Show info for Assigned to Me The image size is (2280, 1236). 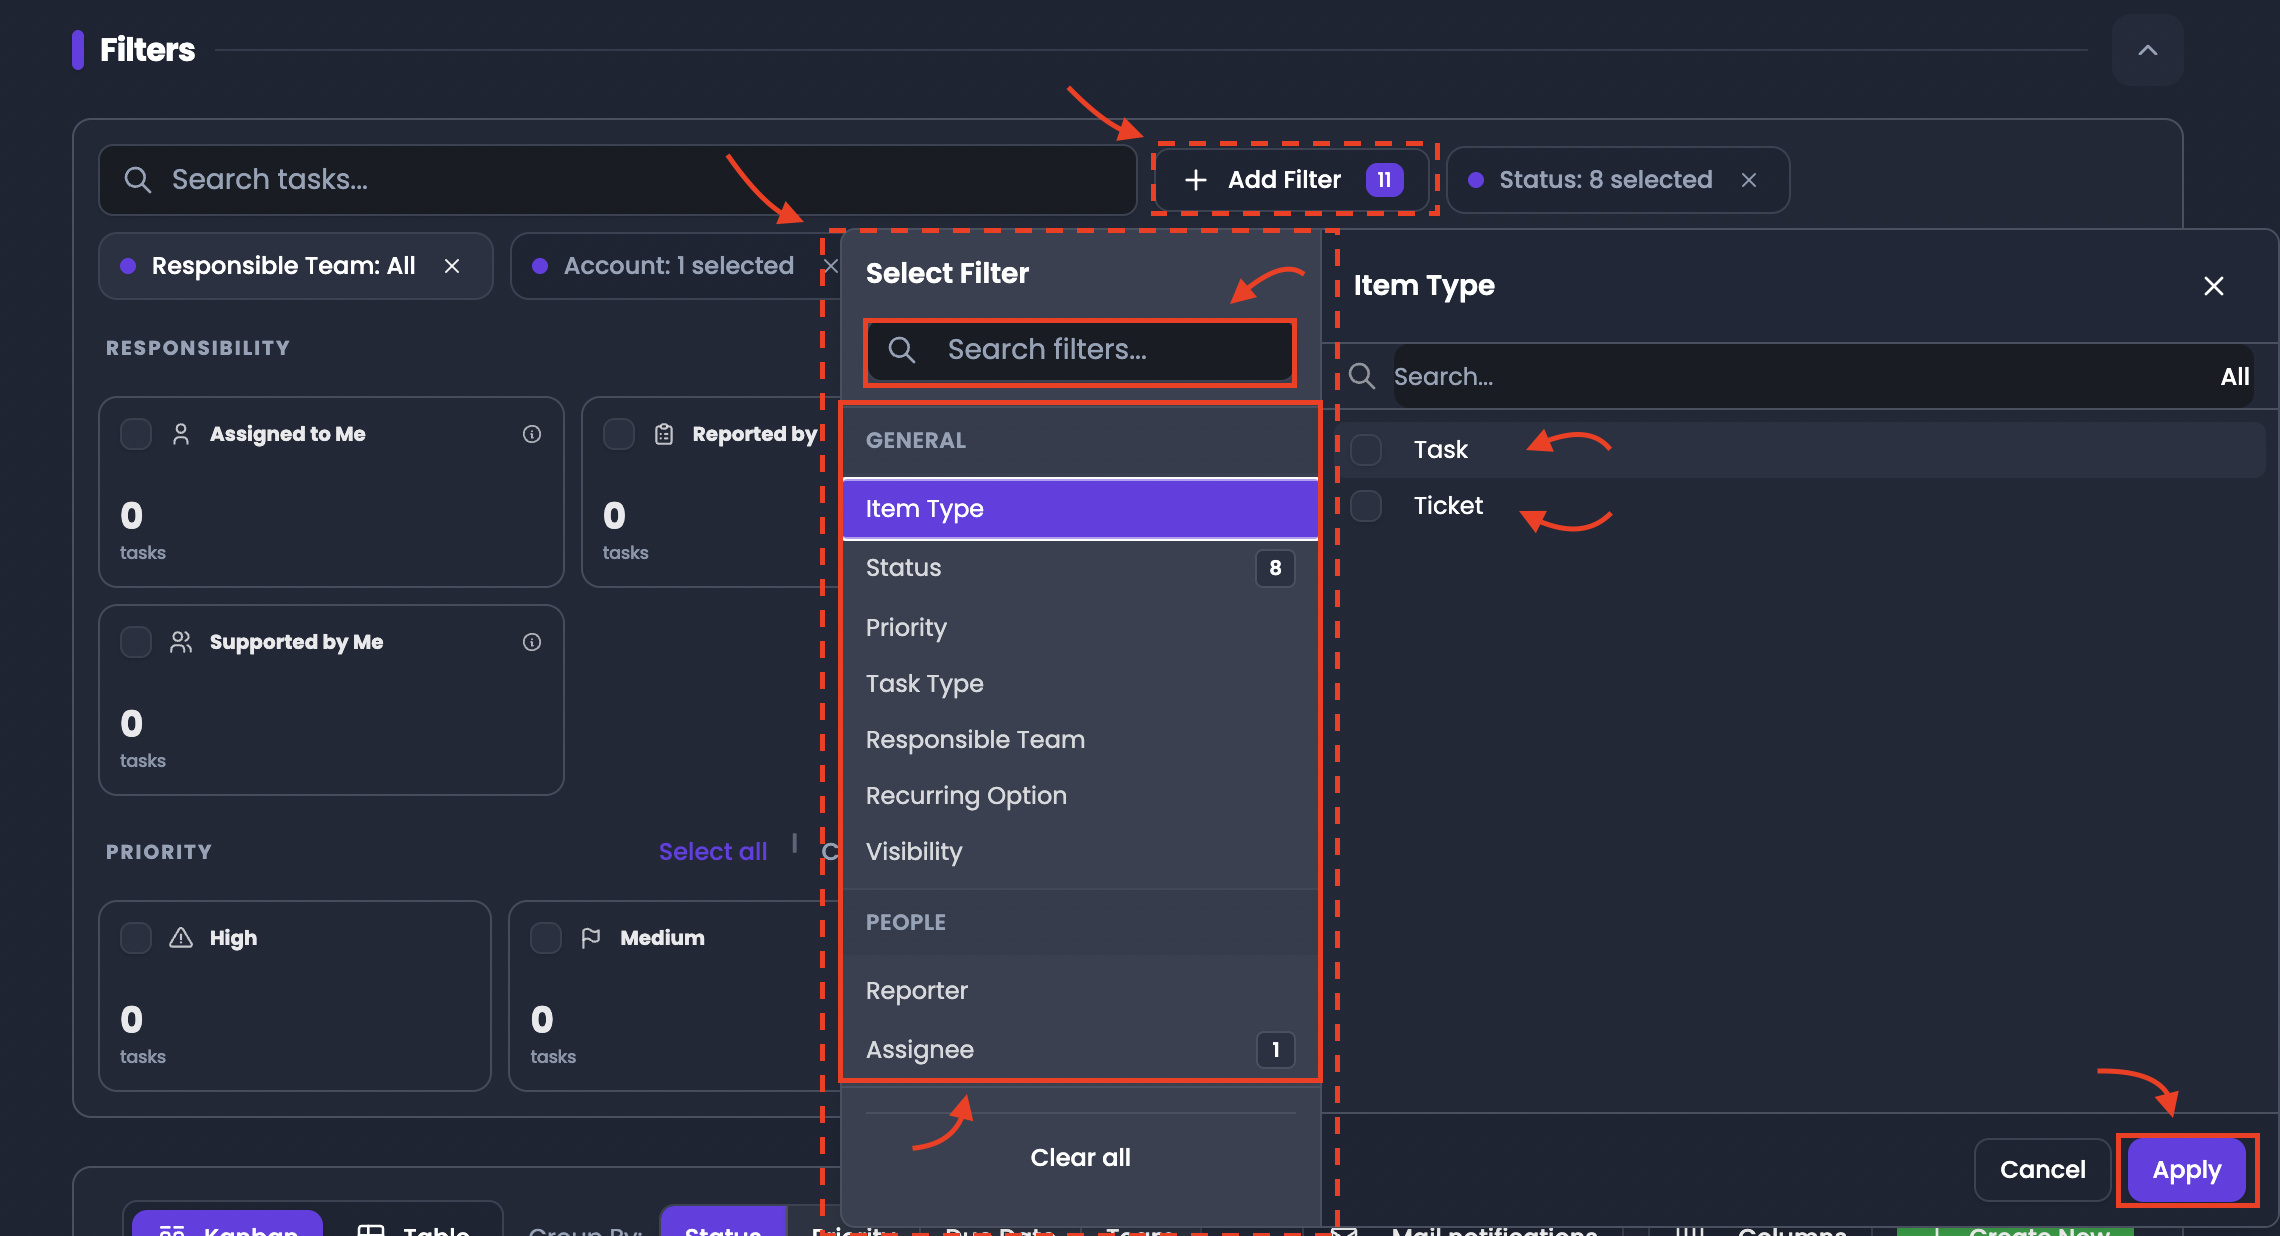[532, 434]
